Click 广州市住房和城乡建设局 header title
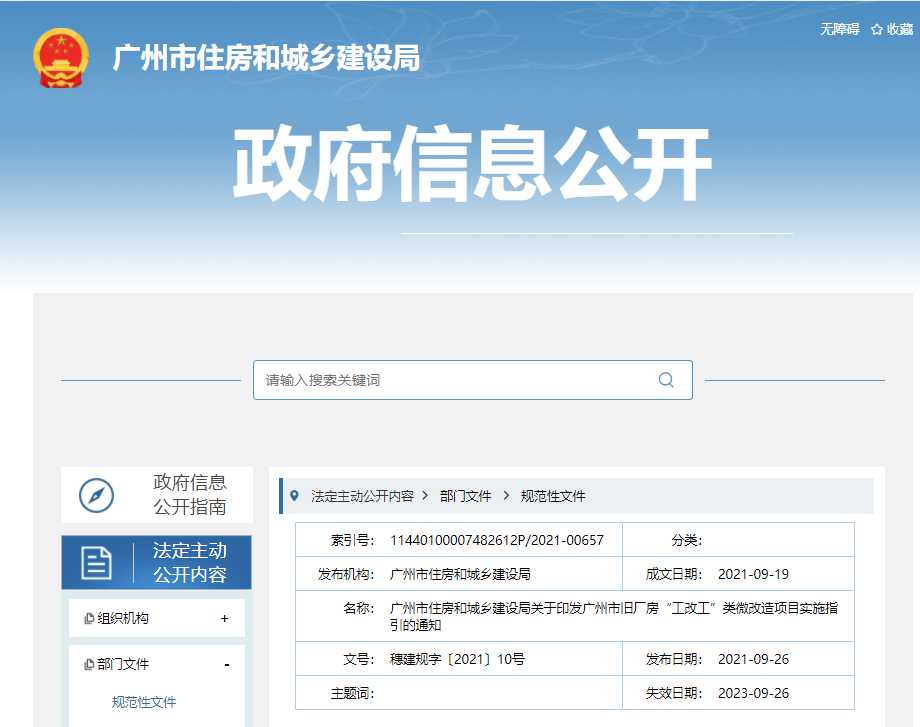 point(266,58)
